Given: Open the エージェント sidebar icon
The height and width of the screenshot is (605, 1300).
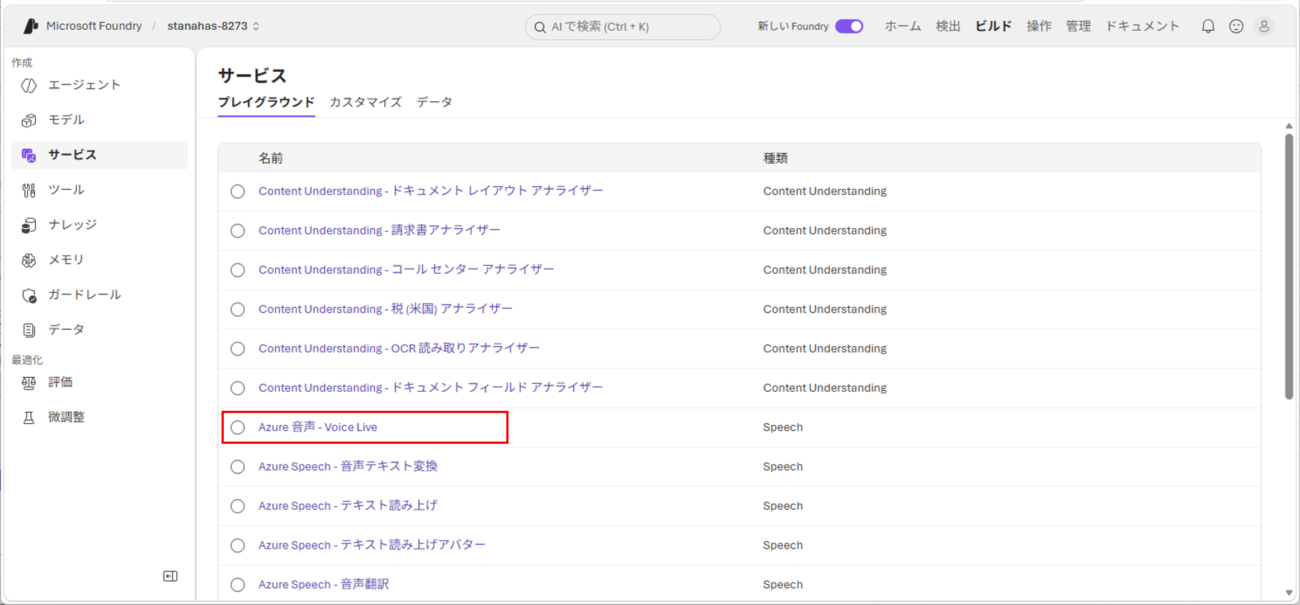Looking at the screenshot, I should click(29, 85).
